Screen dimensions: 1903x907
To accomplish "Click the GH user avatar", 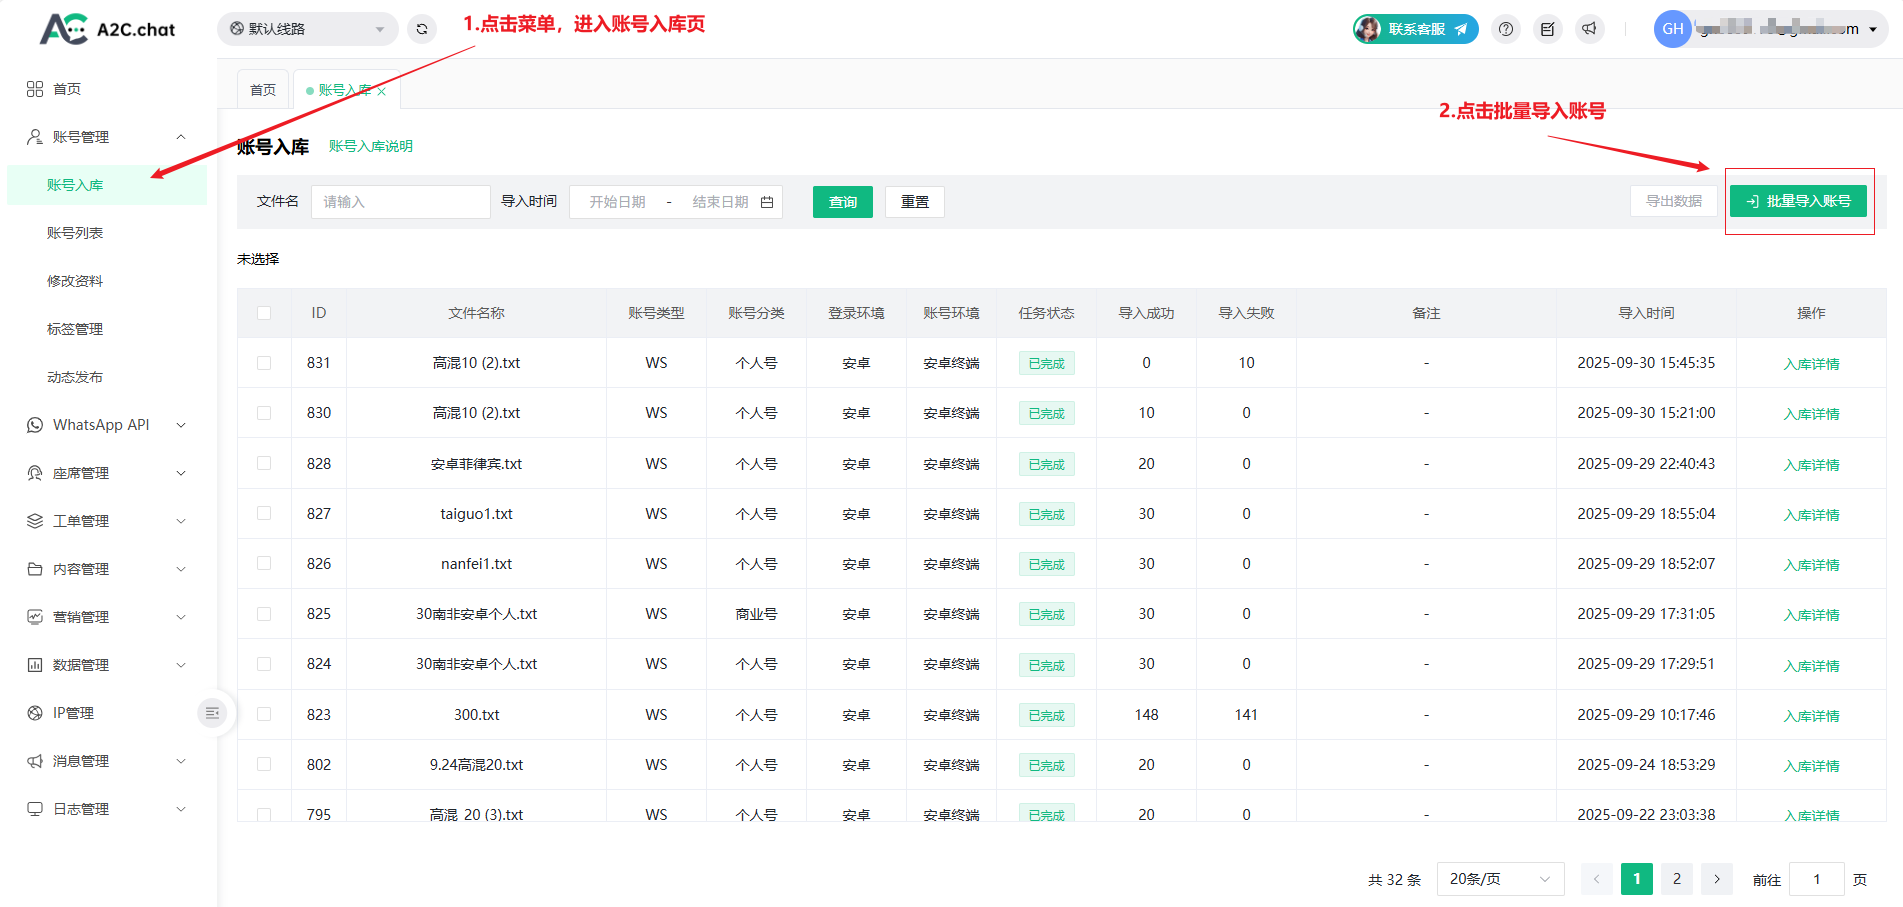I will pos(1672,29).
